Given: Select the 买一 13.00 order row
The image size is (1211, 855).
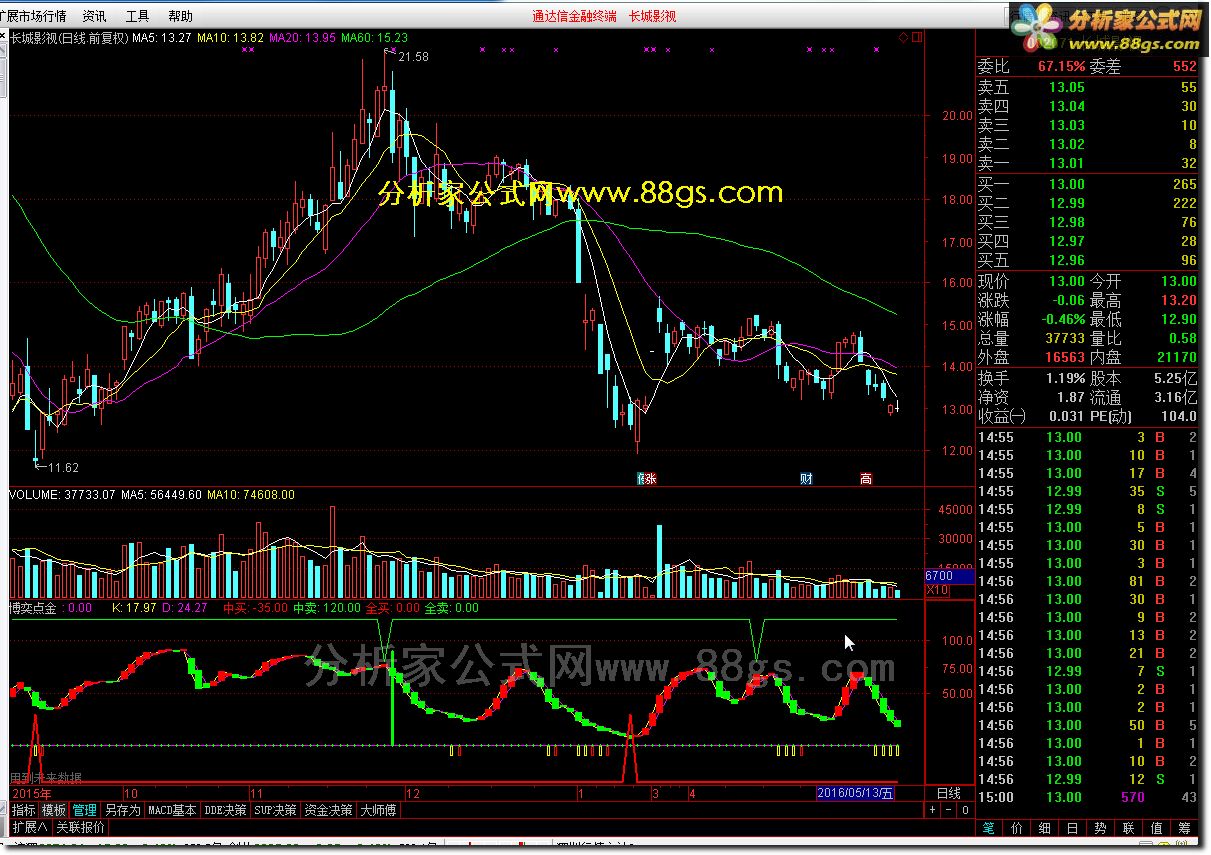Looking at the screenshot, I should 1087,184.
